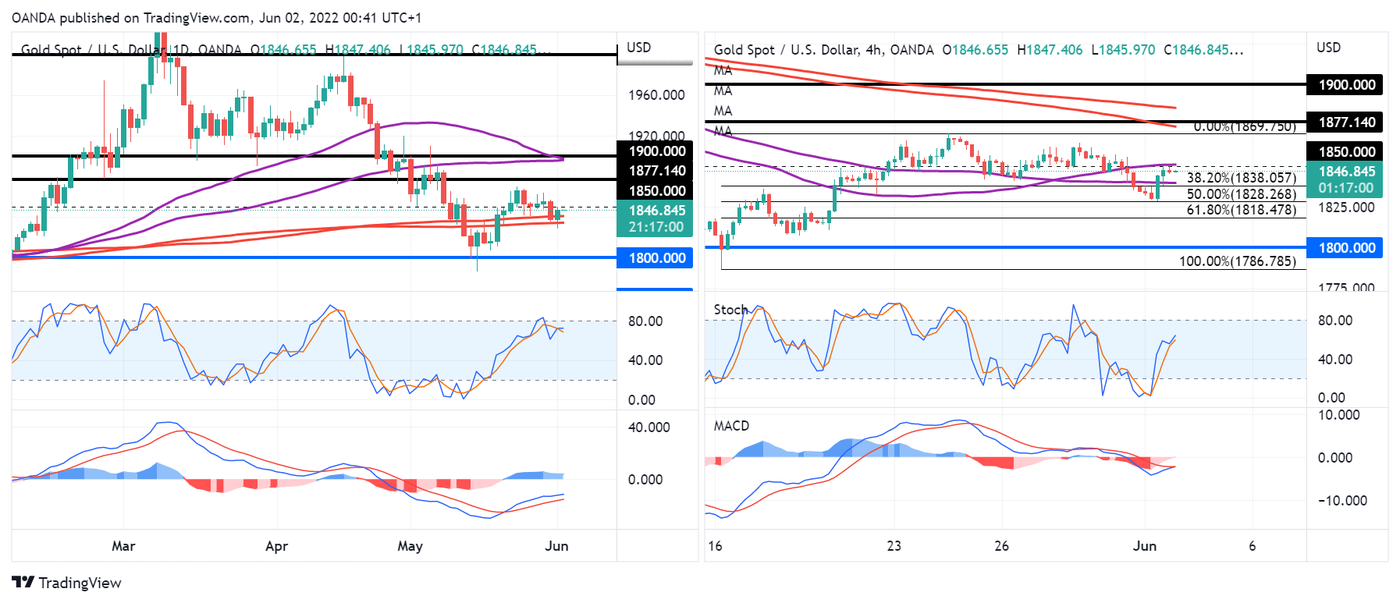The width and height of the screenshot is (1400, 603).
Task: Select the topmost MA indicator label
Action: [723, 71]
